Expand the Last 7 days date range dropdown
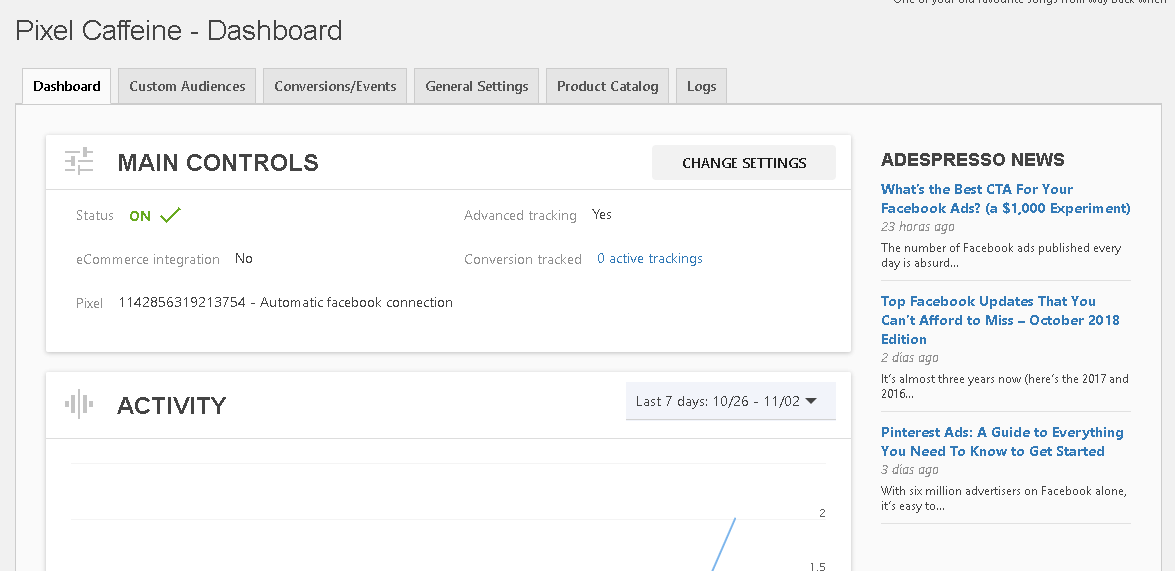Image resolution: width=1175 pixels, height=571 pixels. (731, 401)
